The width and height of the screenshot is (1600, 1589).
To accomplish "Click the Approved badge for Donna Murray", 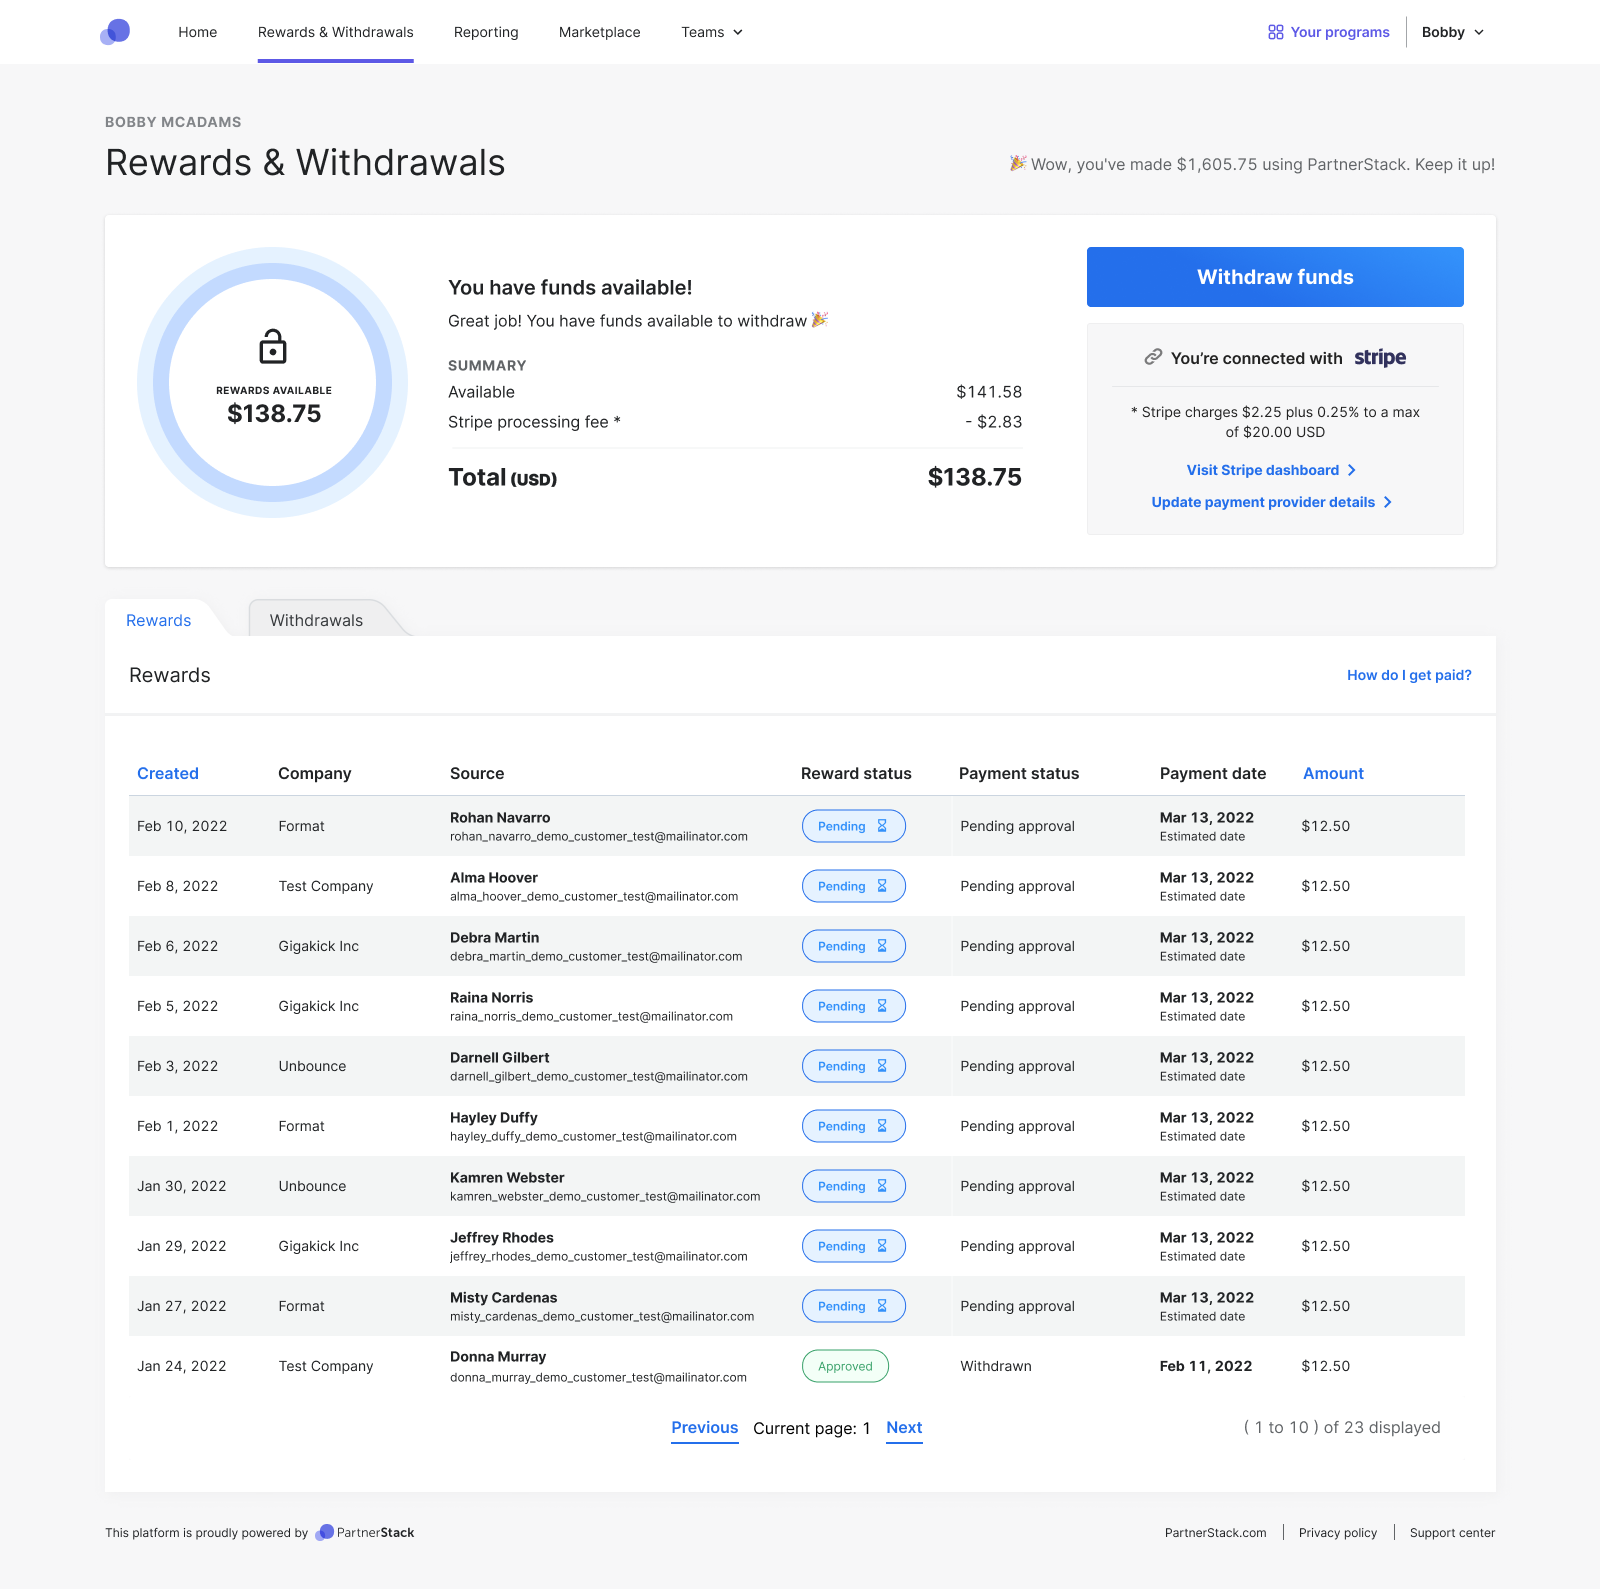I will coord(845,1366).
